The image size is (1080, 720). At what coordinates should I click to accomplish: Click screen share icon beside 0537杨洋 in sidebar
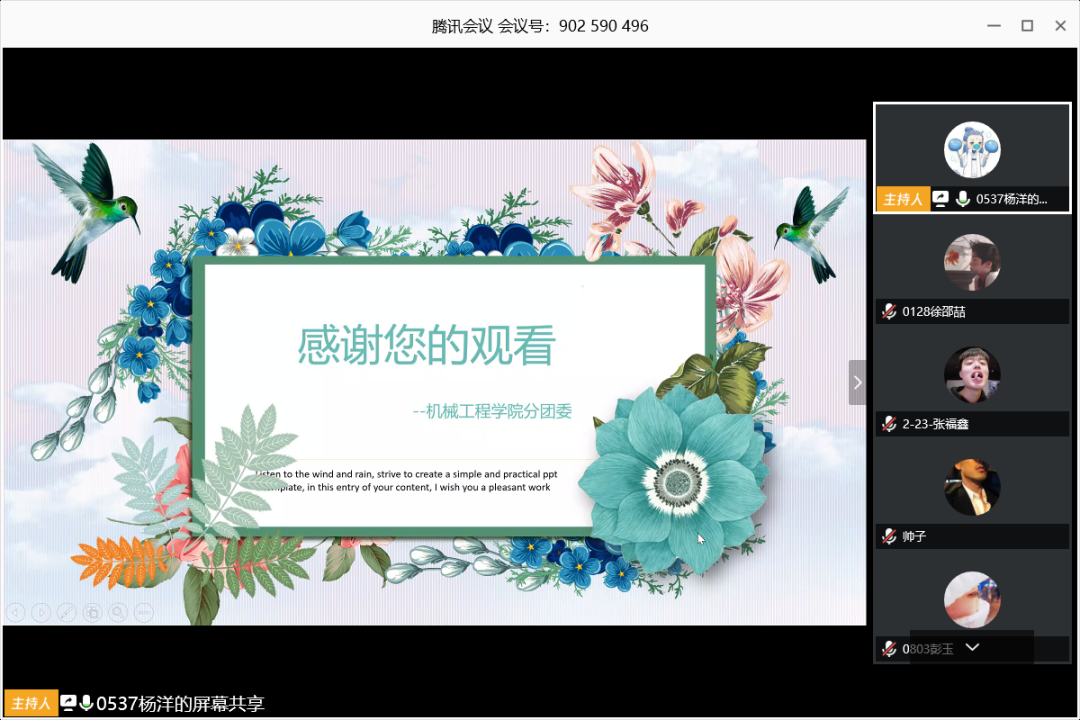[x=940, y=199]
